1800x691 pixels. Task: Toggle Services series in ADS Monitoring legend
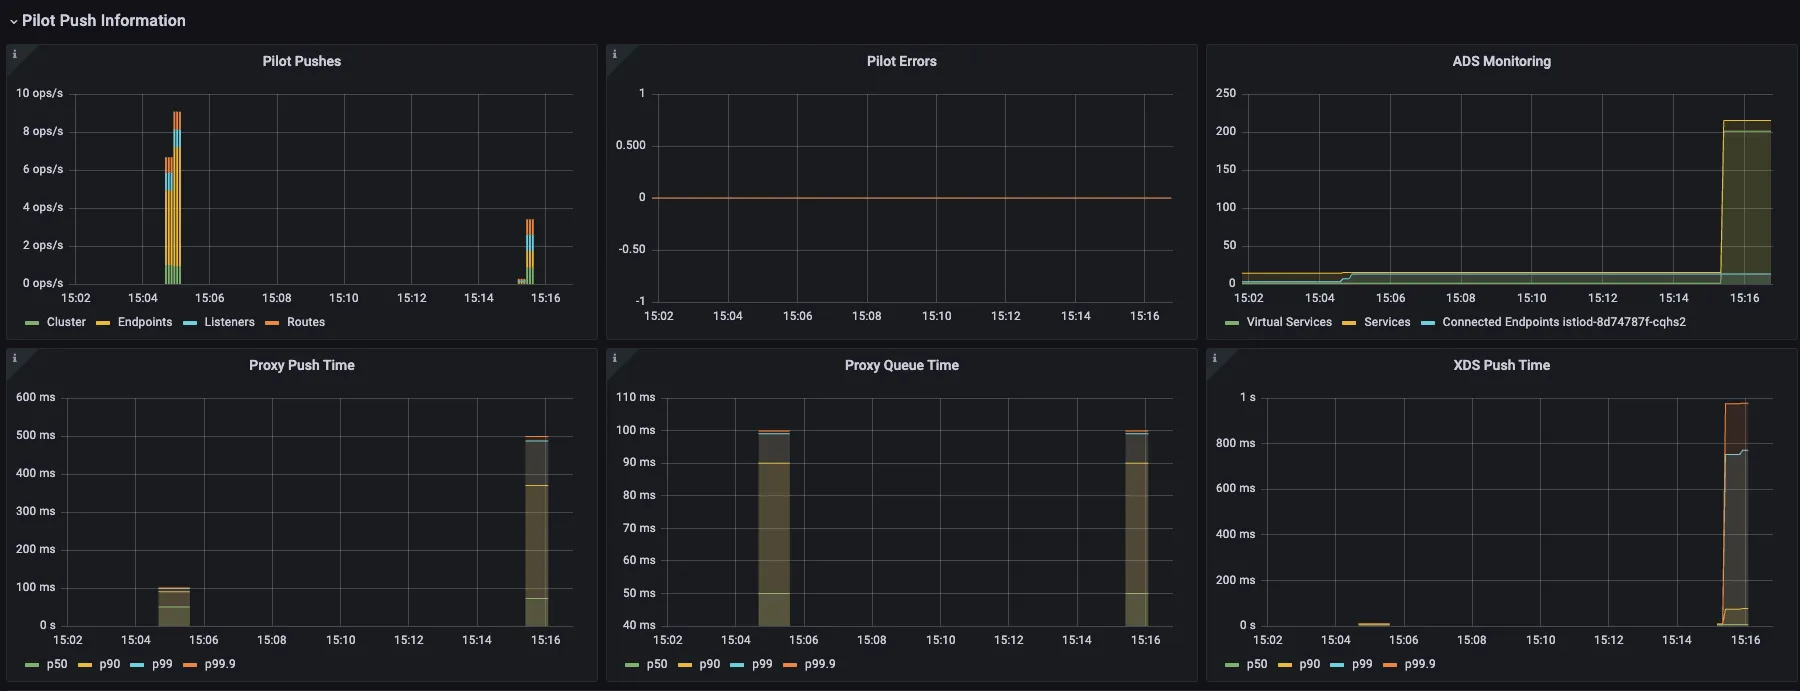[1387, 322]
